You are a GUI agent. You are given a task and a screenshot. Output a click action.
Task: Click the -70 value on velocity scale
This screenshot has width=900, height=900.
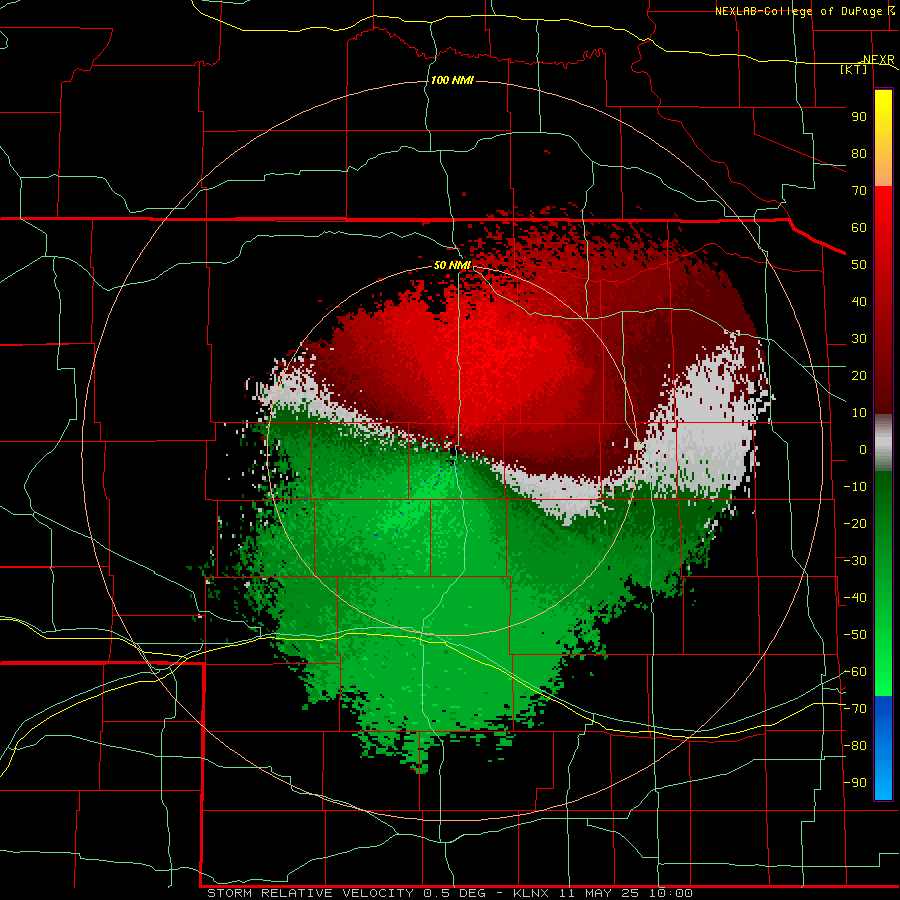coord(855,709)
